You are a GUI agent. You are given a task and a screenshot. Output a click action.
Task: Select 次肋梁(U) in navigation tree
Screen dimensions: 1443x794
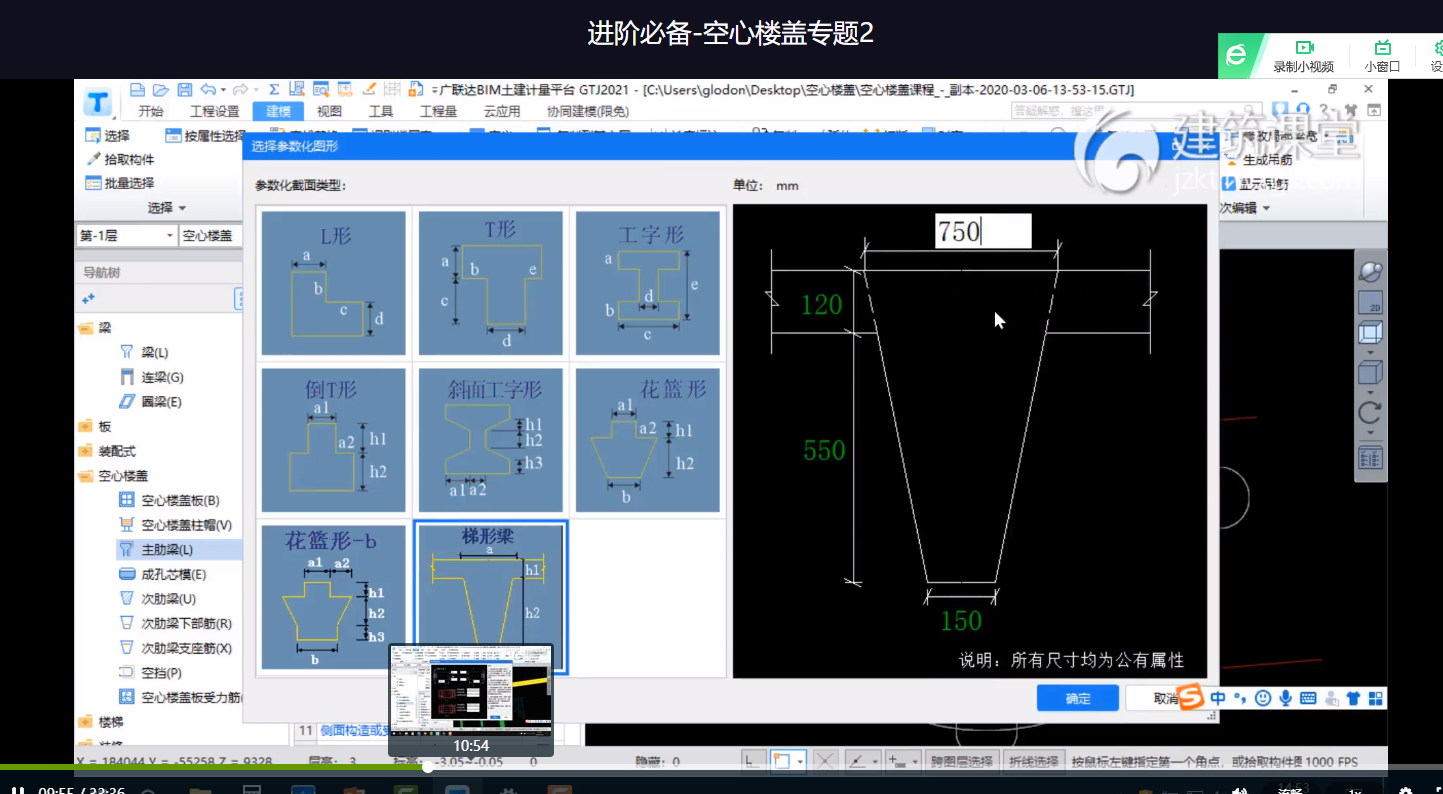[x=157, y=598]
